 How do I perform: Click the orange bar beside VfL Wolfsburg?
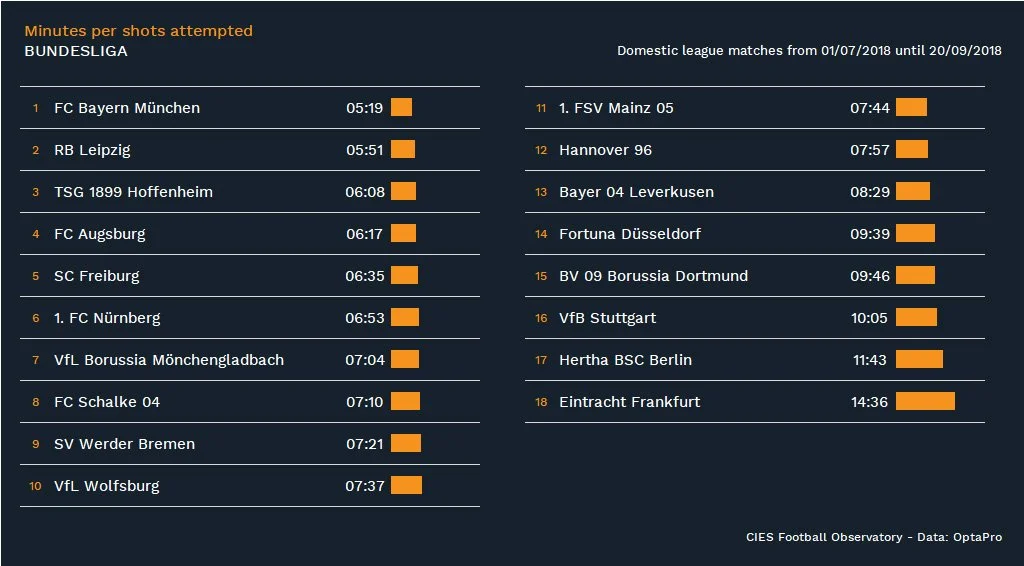coord(406,486)
